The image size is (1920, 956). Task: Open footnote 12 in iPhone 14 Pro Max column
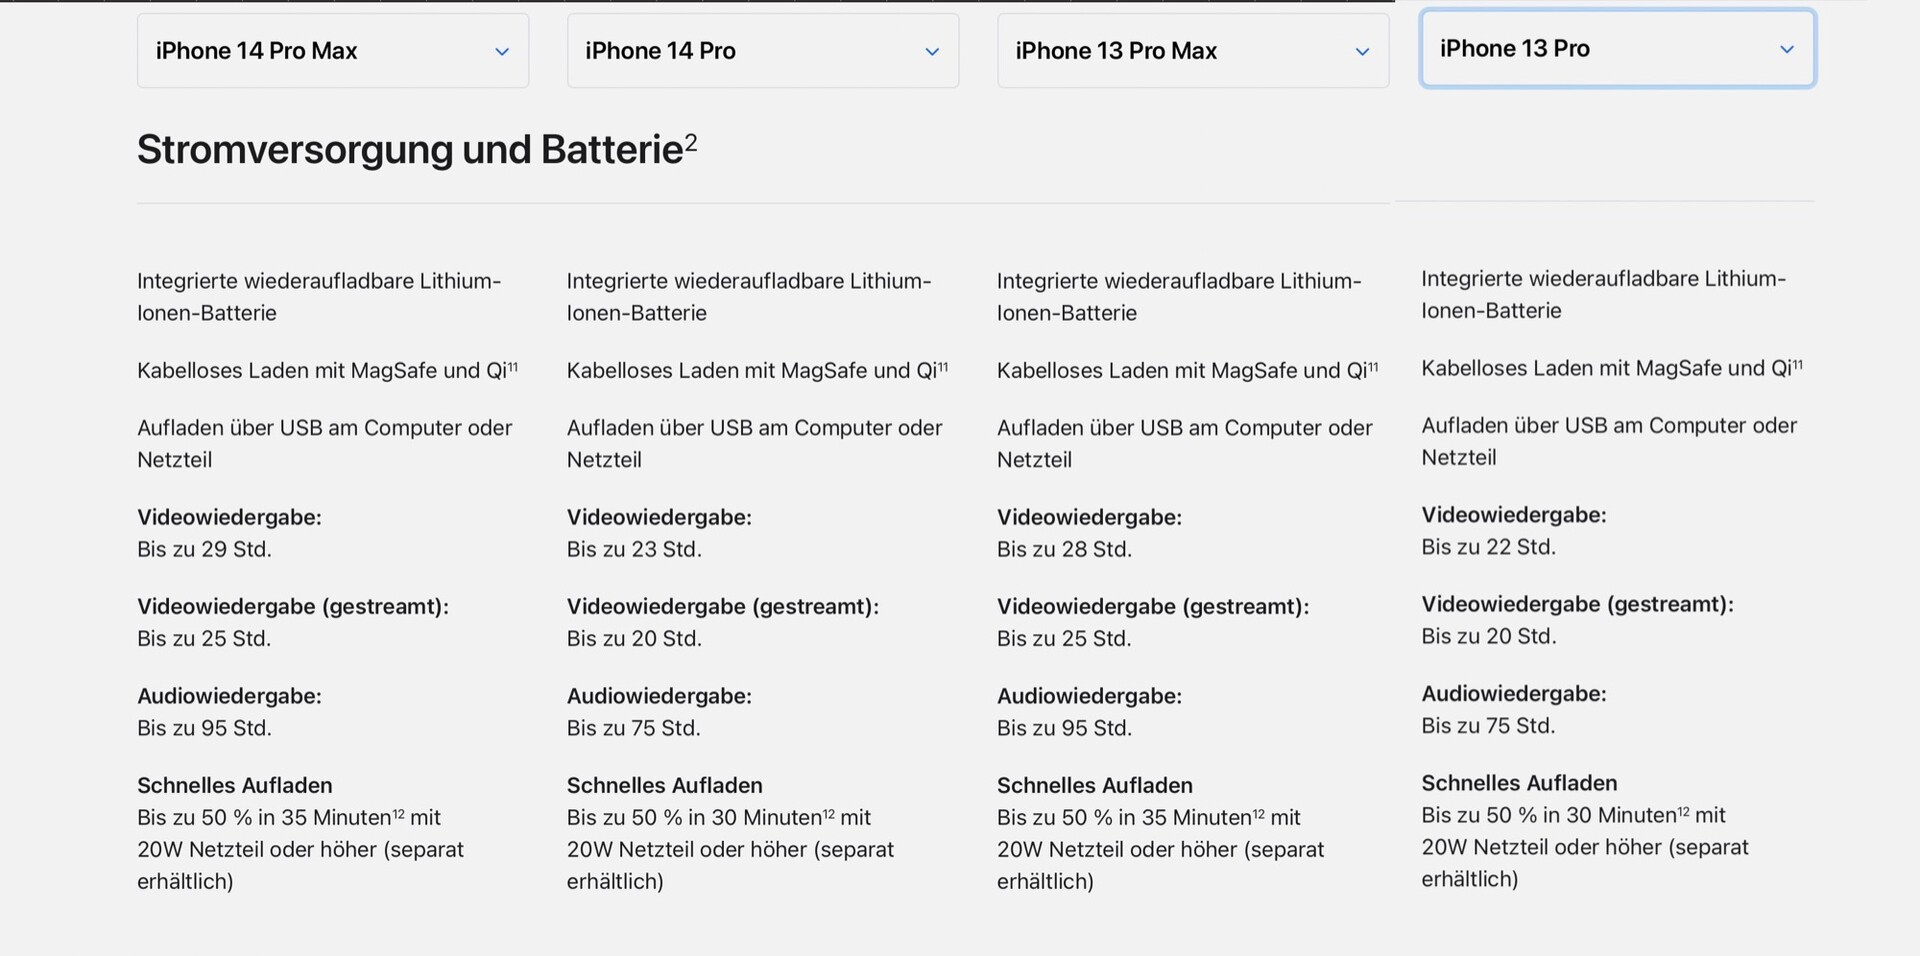(x=399, y=813)
